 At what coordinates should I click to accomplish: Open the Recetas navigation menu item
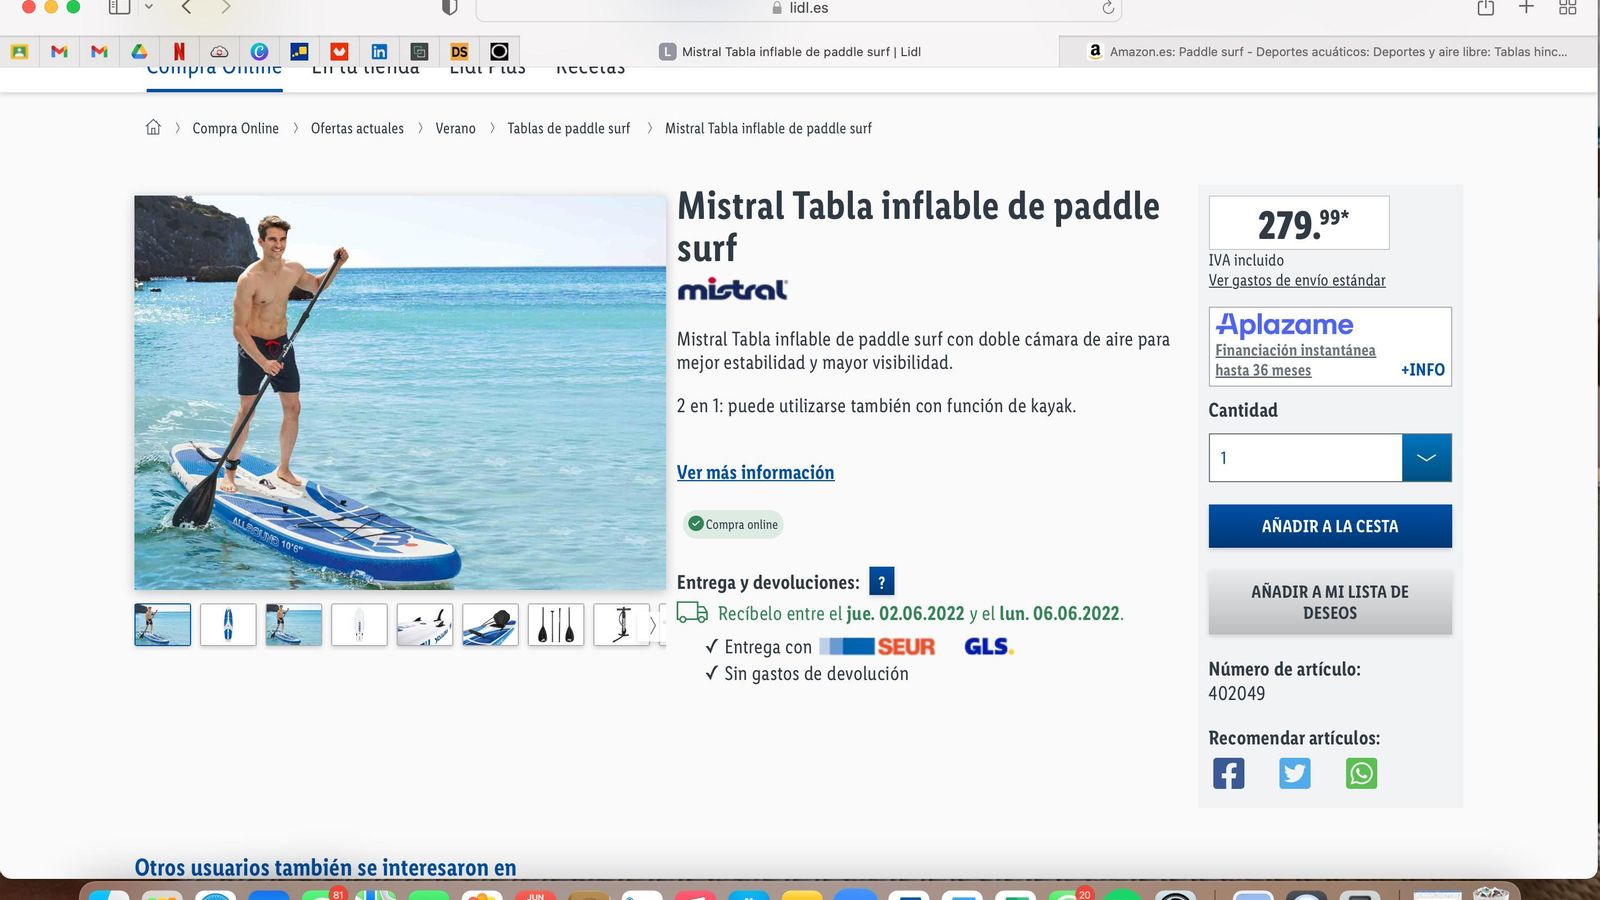click(590, 66)
